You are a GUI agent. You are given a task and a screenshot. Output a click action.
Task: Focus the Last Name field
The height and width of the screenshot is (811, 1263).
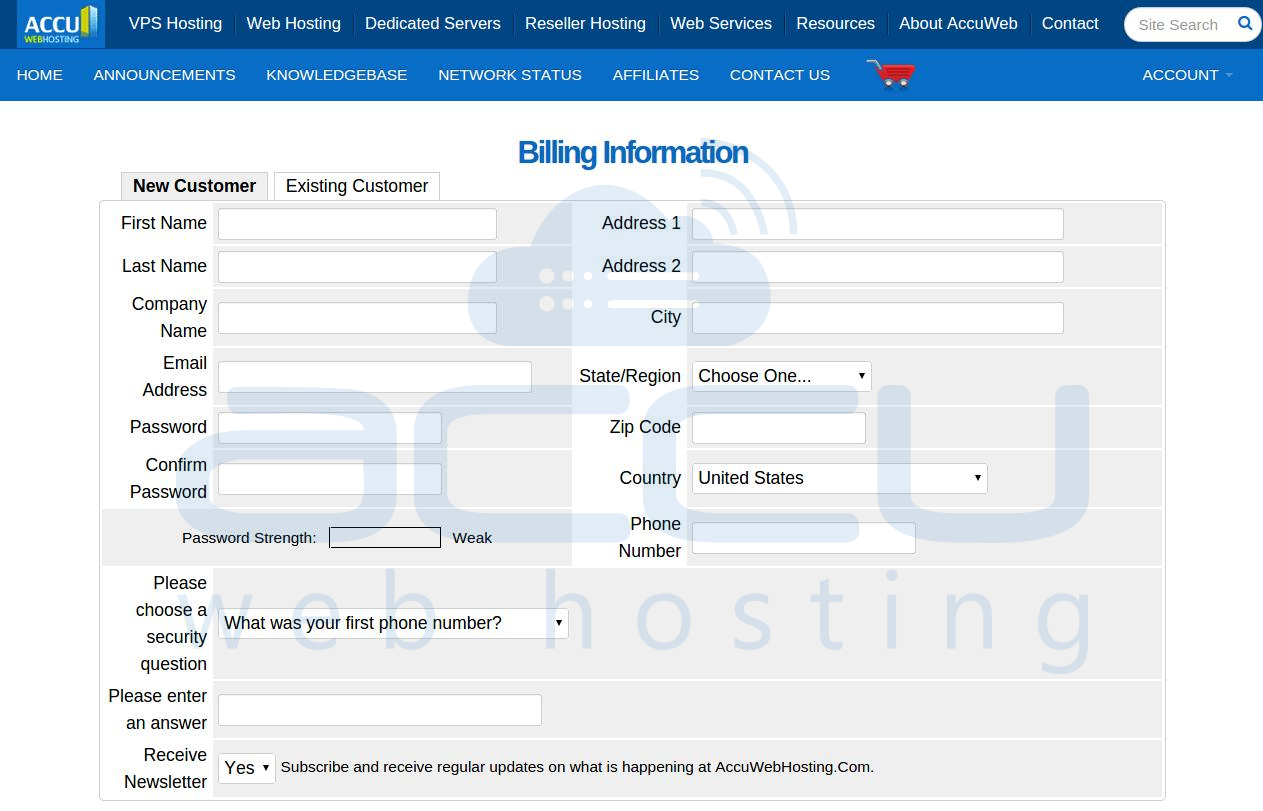[x=357, y=267]
